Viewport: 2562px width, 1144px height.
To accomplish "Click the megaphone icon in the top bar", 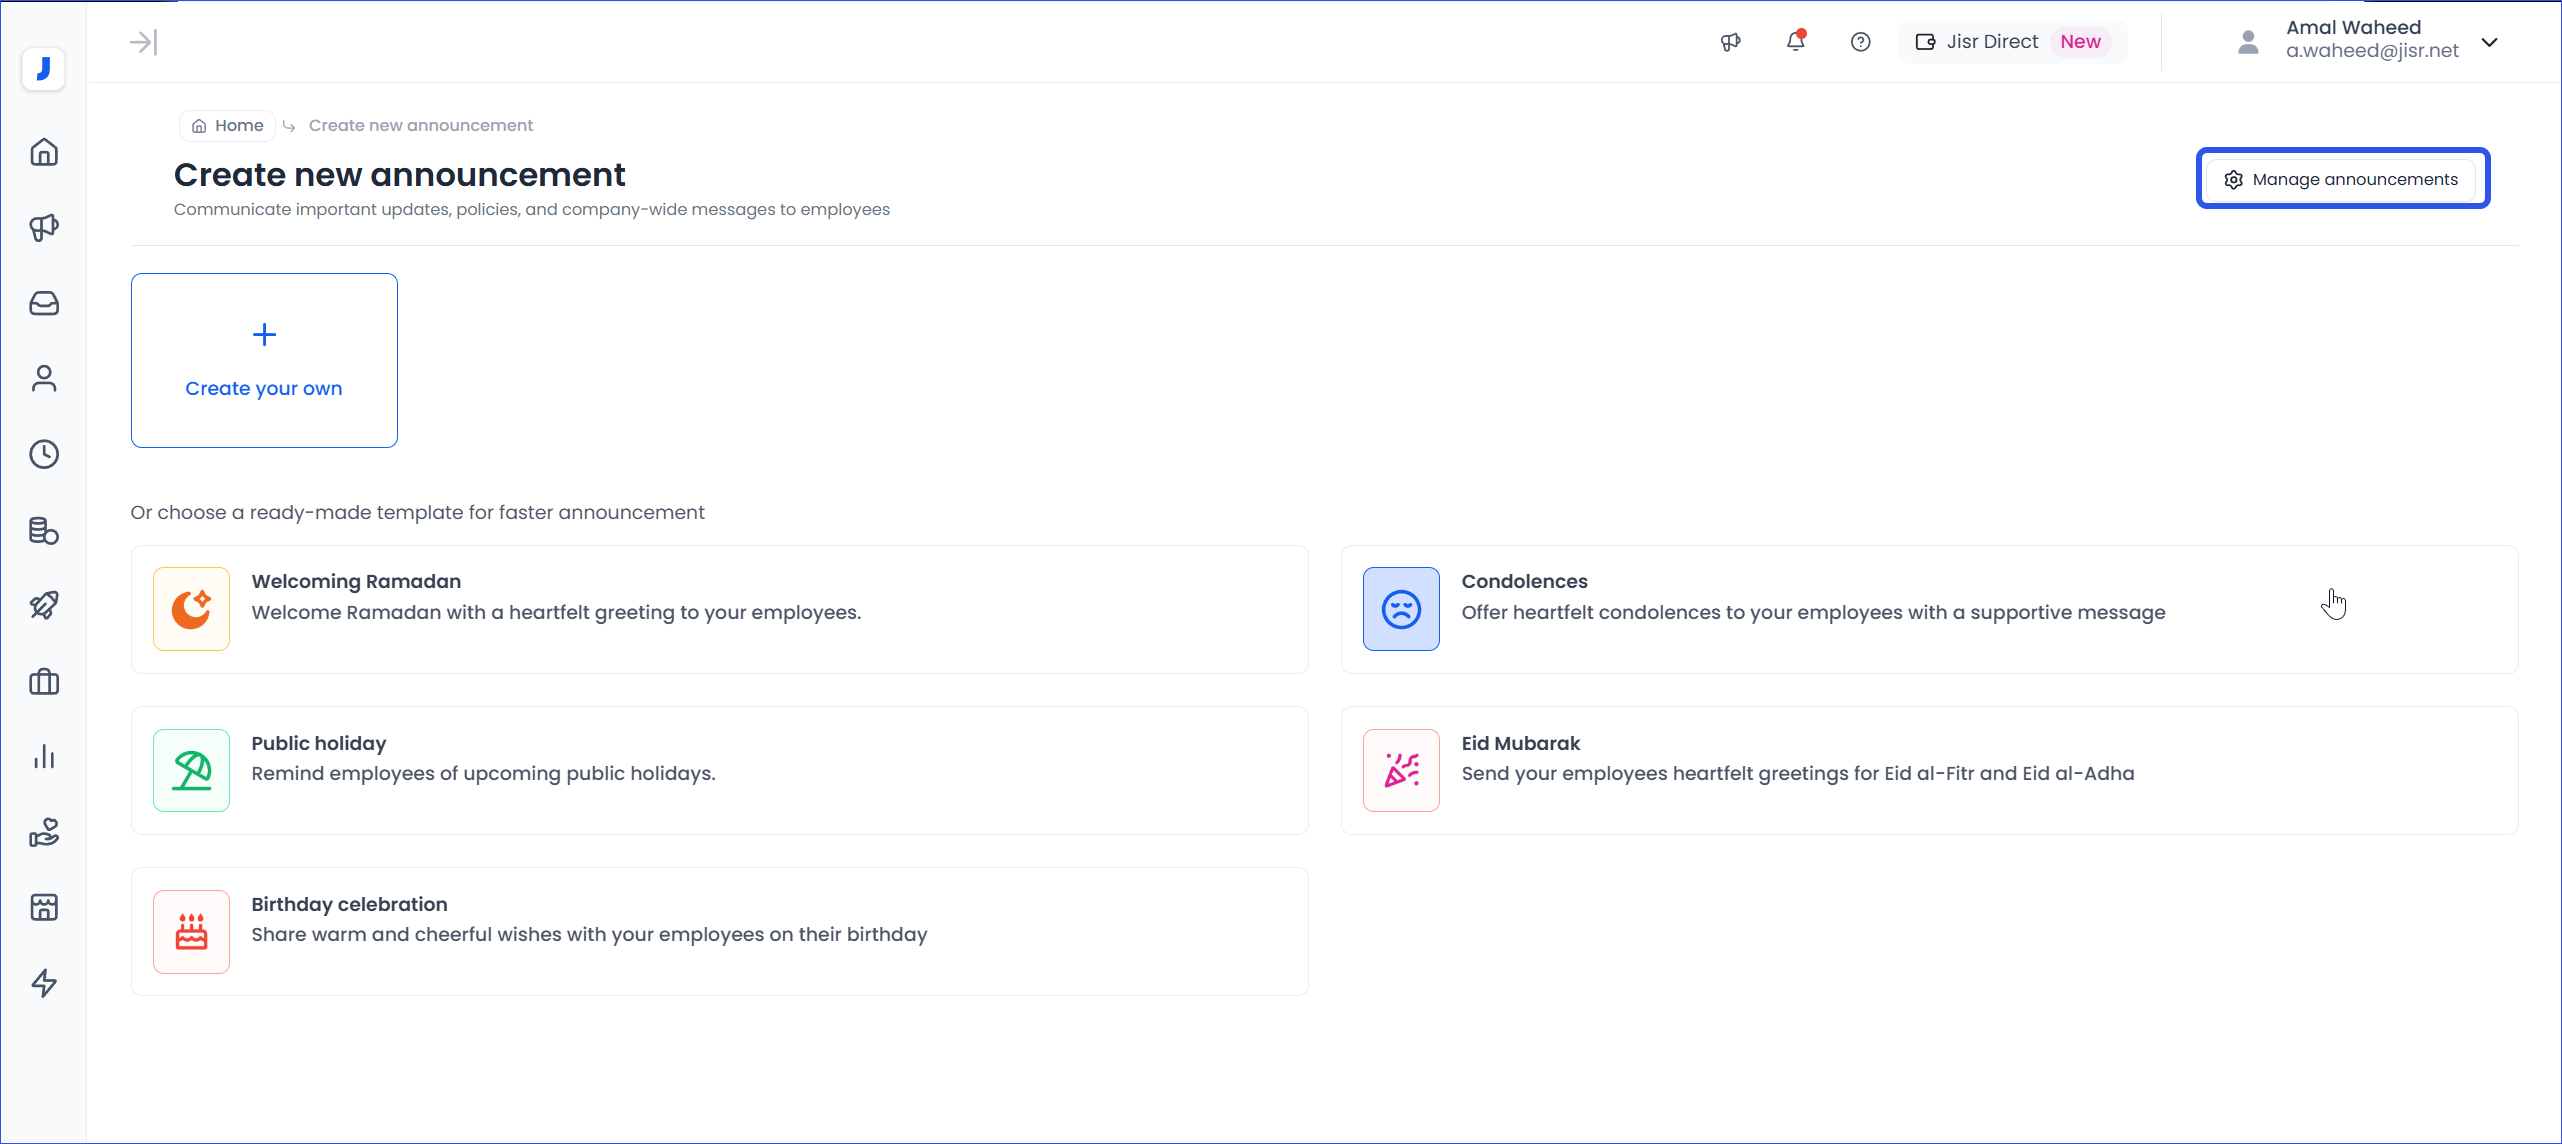I will pyautogui.click(x=1731, y=42).
